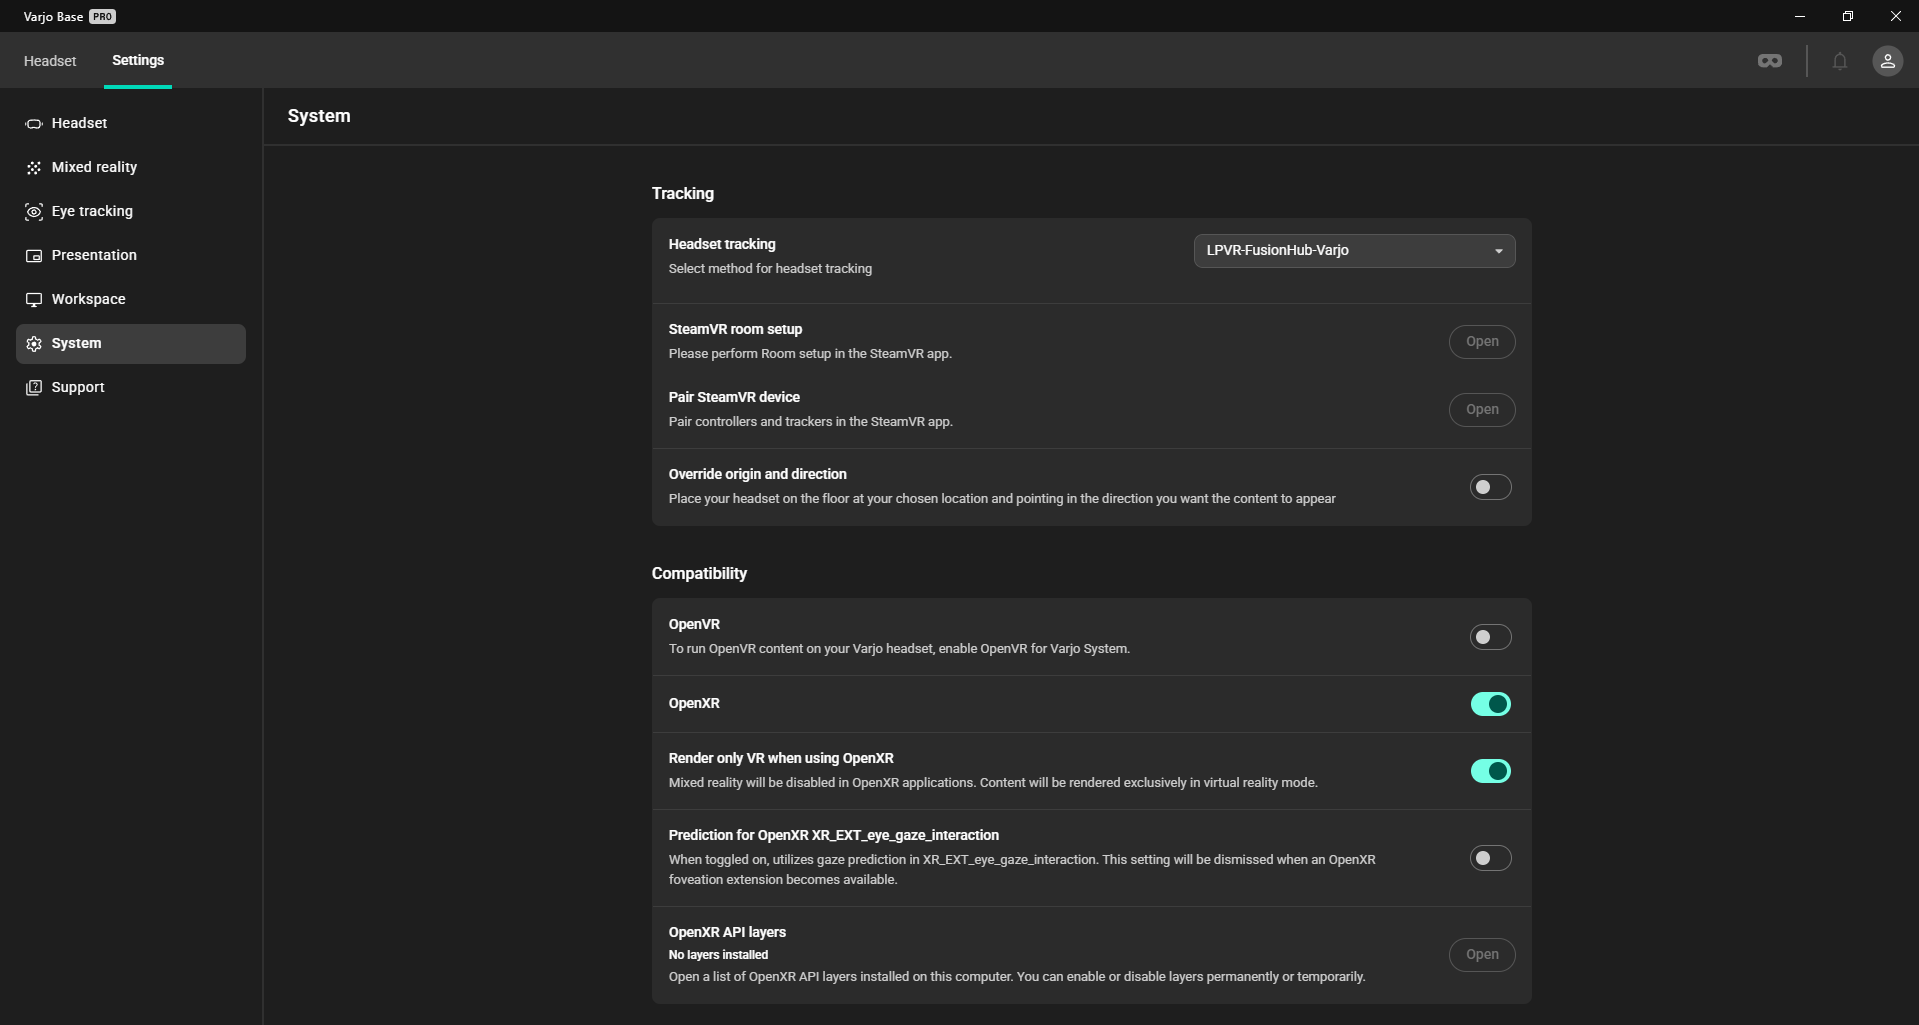This screenshot has height=1025, width=1919.
Task: Click the gaze prediction description text
Action: pyautogui.click(x=1022, y=870)
